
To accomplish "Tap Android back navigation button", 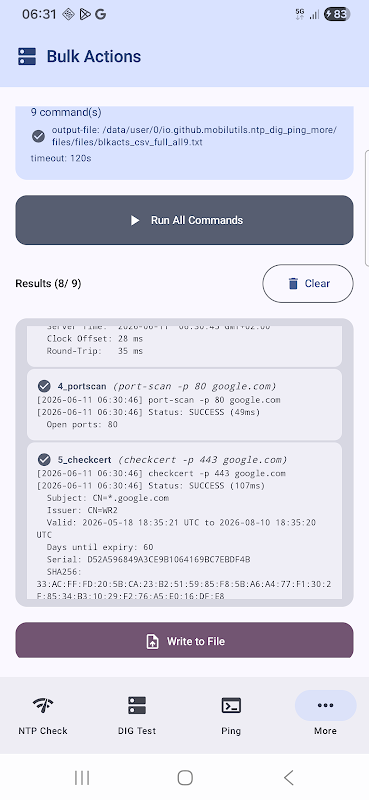I will click(x=288, y=778).
